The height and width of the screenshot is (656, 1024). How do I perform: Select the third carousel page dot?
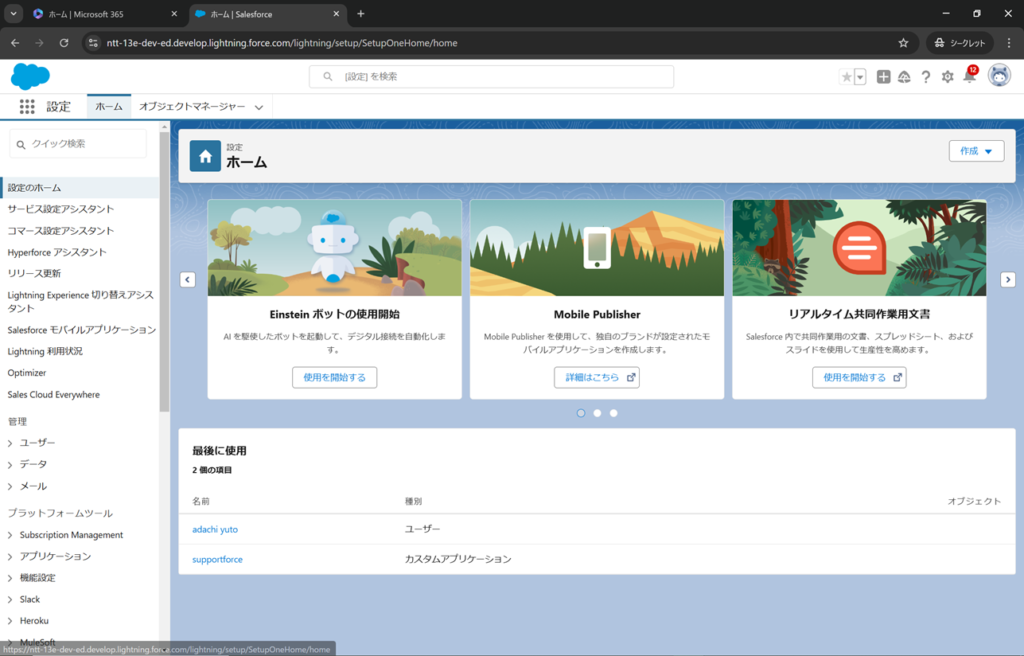(x=613, y=413)
